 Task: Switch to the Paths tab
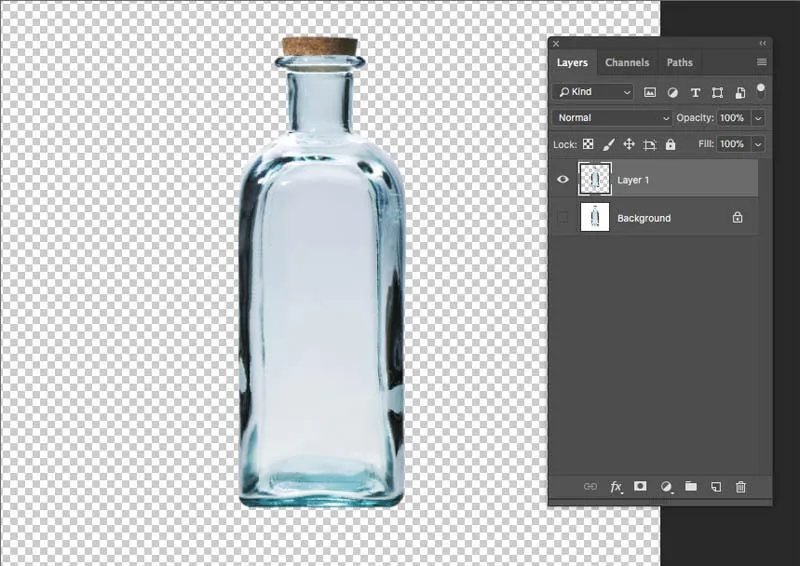pyautogui.click(x=680, y=63)
